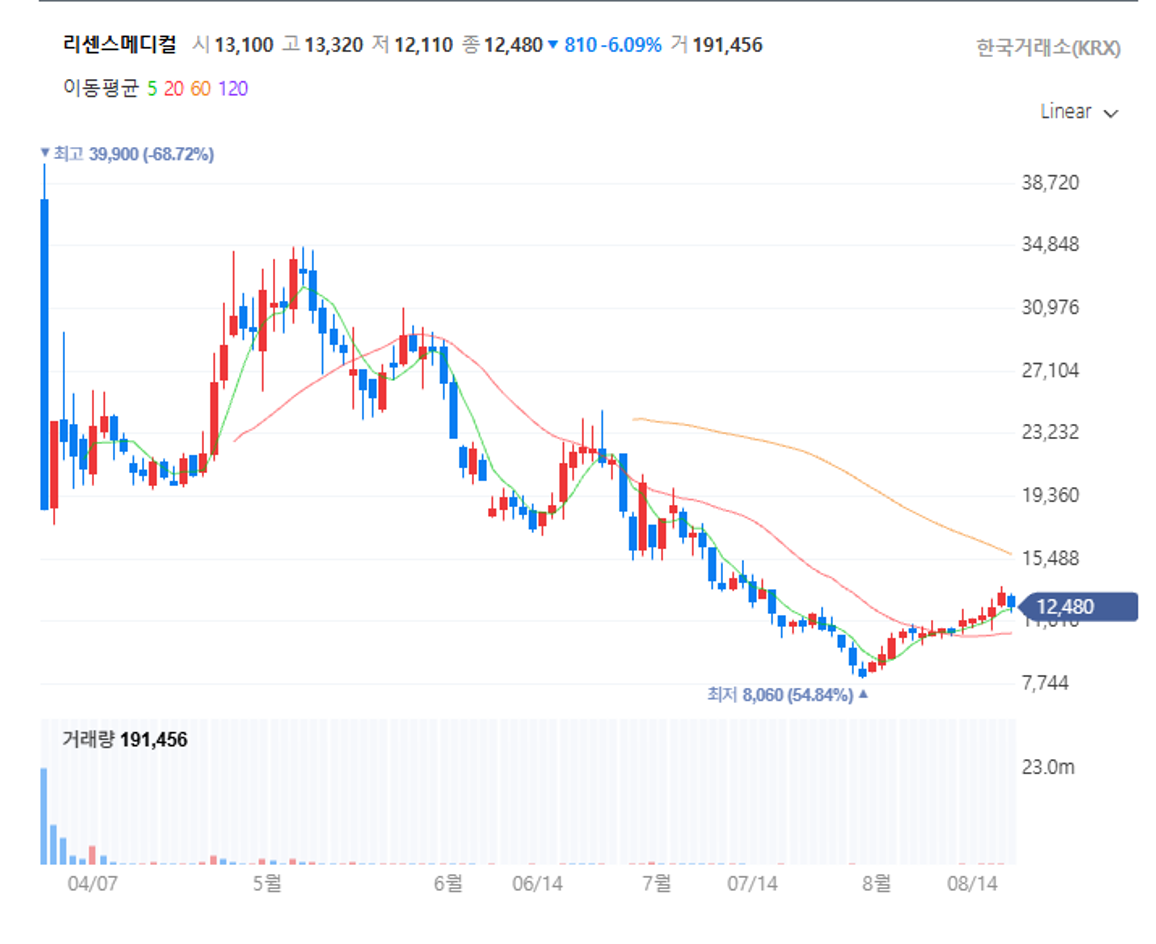
Task: Click the 7월 date axis label
Action: point(656,883)
